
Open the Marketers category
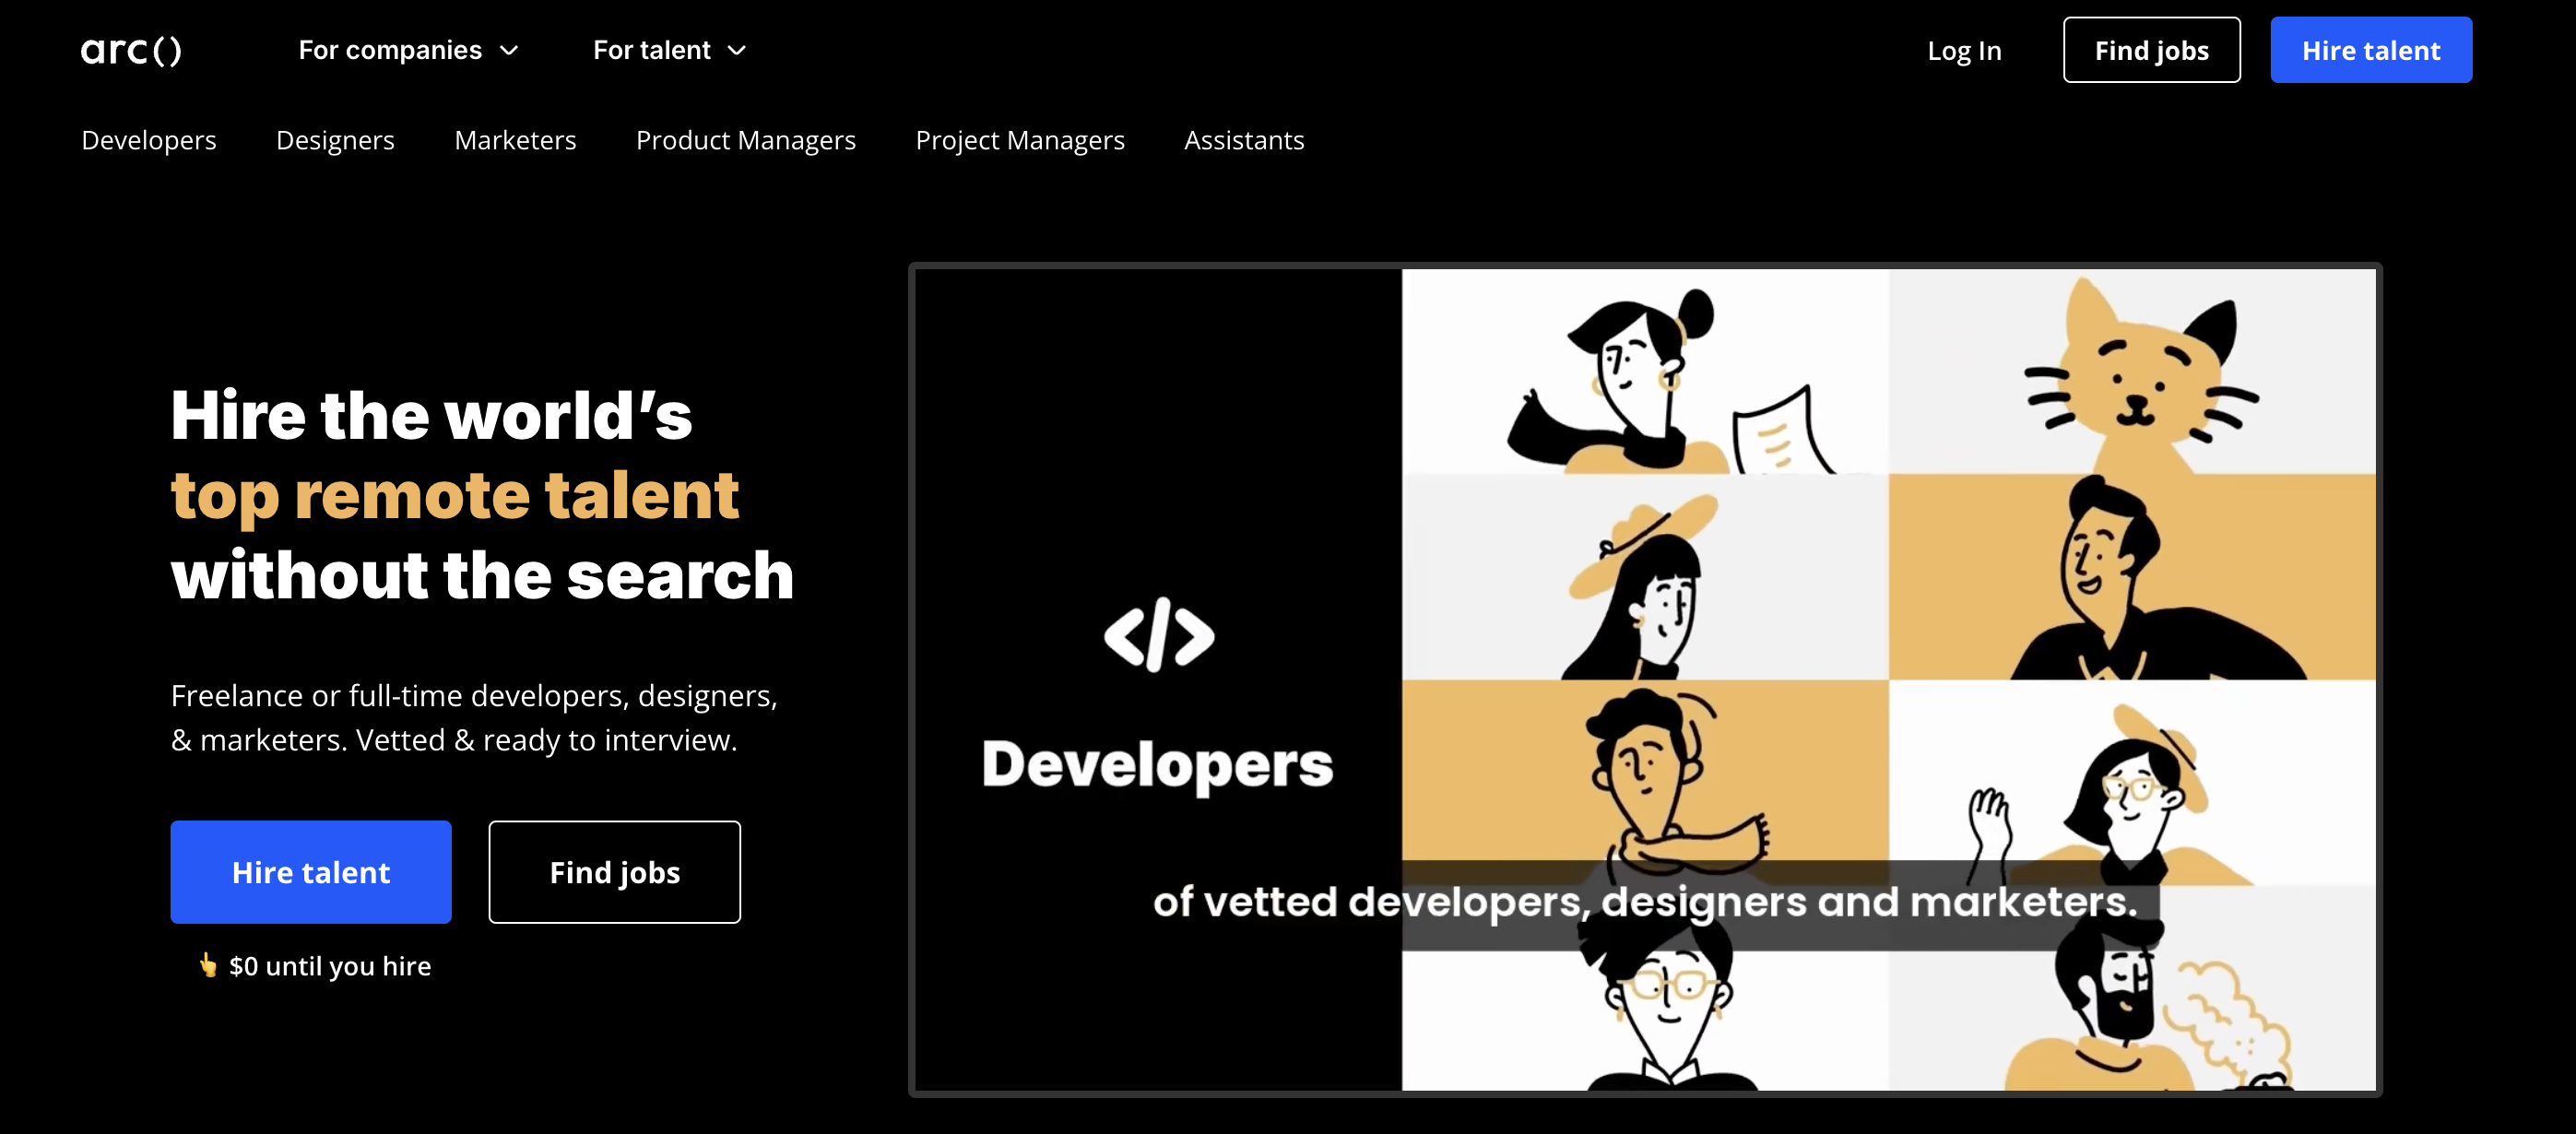(x=515, y=140)
